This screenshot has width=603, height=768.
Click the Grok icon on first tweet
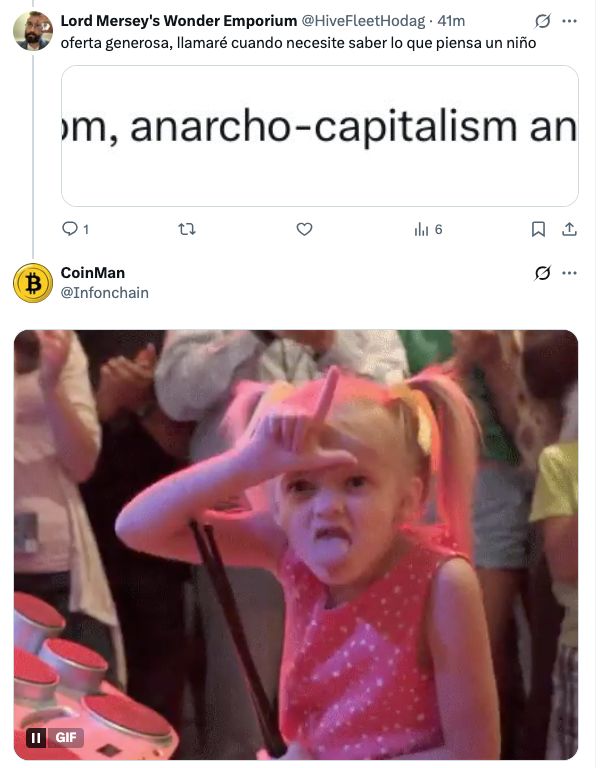542,21
